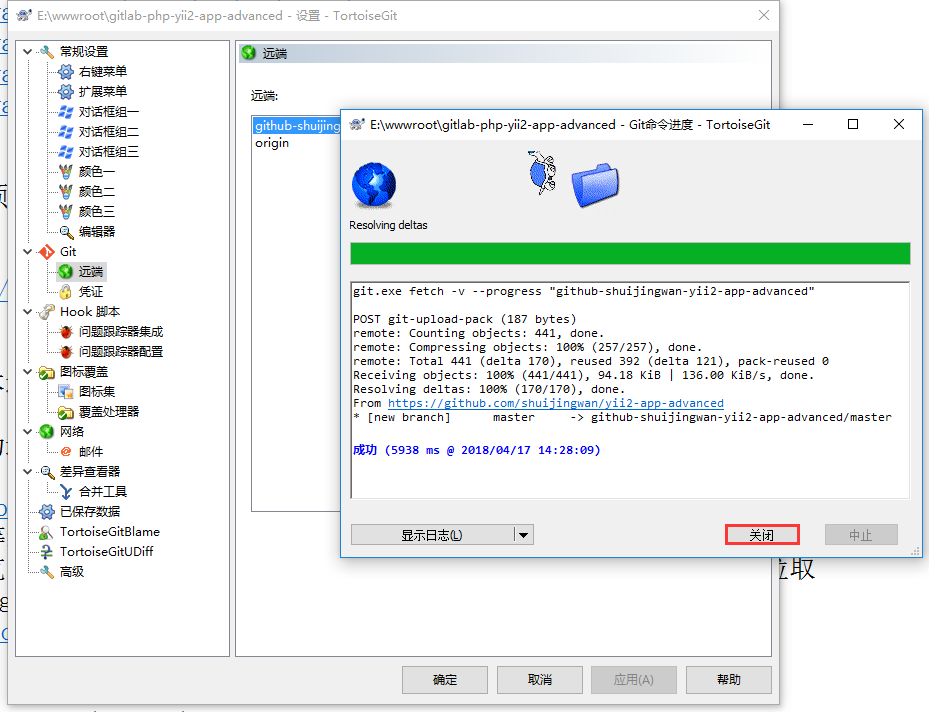Select 合并工具 in settings tree
The image size is (929, 712).
coord(102,492)
